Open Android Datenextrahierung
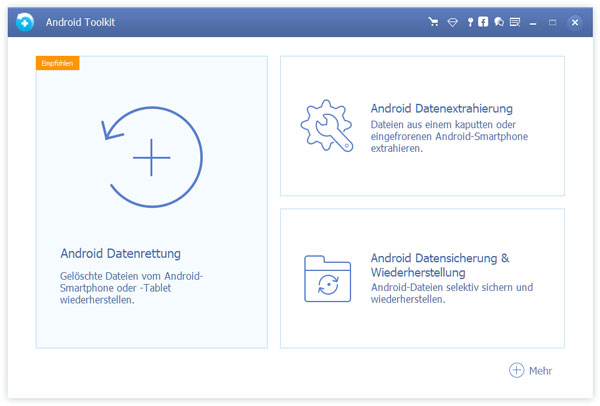 click(422, 126)
